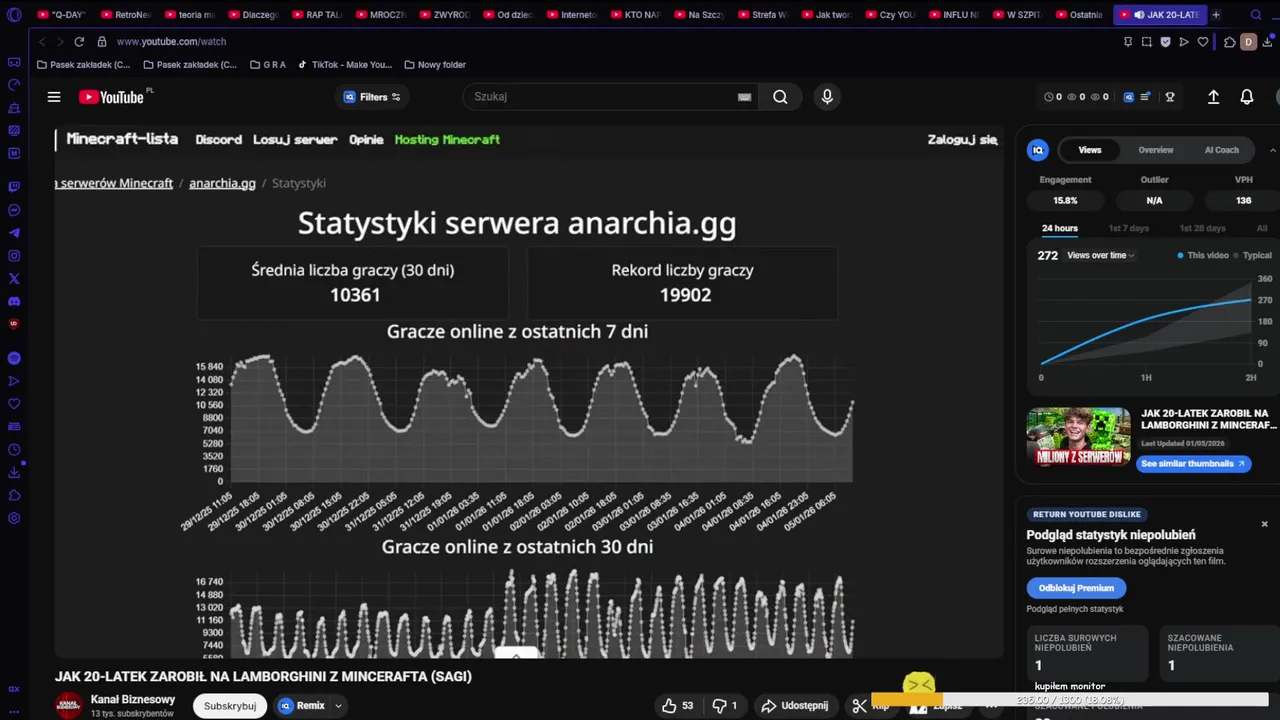Like the video with thumbs up

point(677,705)
